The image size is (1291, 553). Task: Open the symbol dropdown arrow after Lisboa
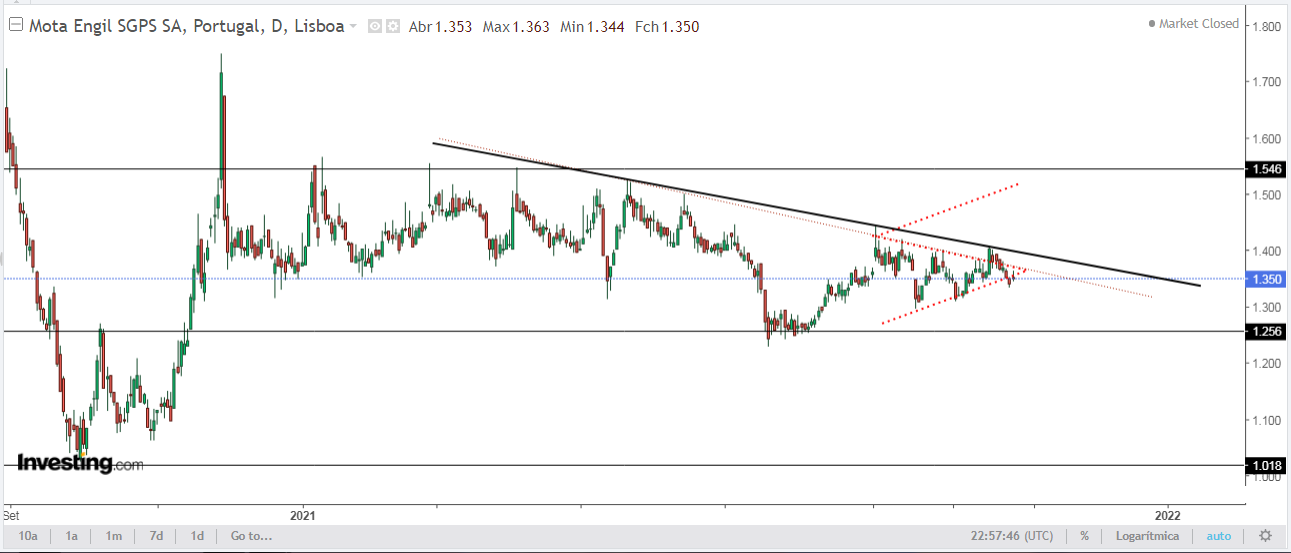click(x=353, y=27)
